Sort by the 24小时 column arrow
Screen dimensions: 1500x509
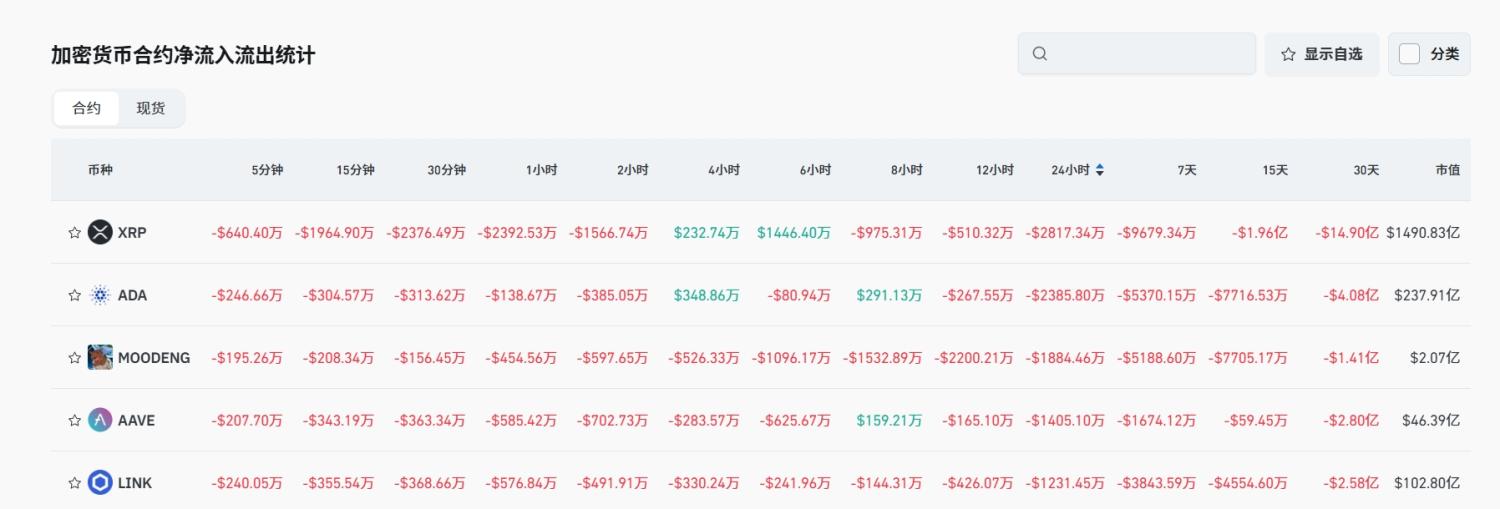pyautogui.click(x=1100, y=170)
